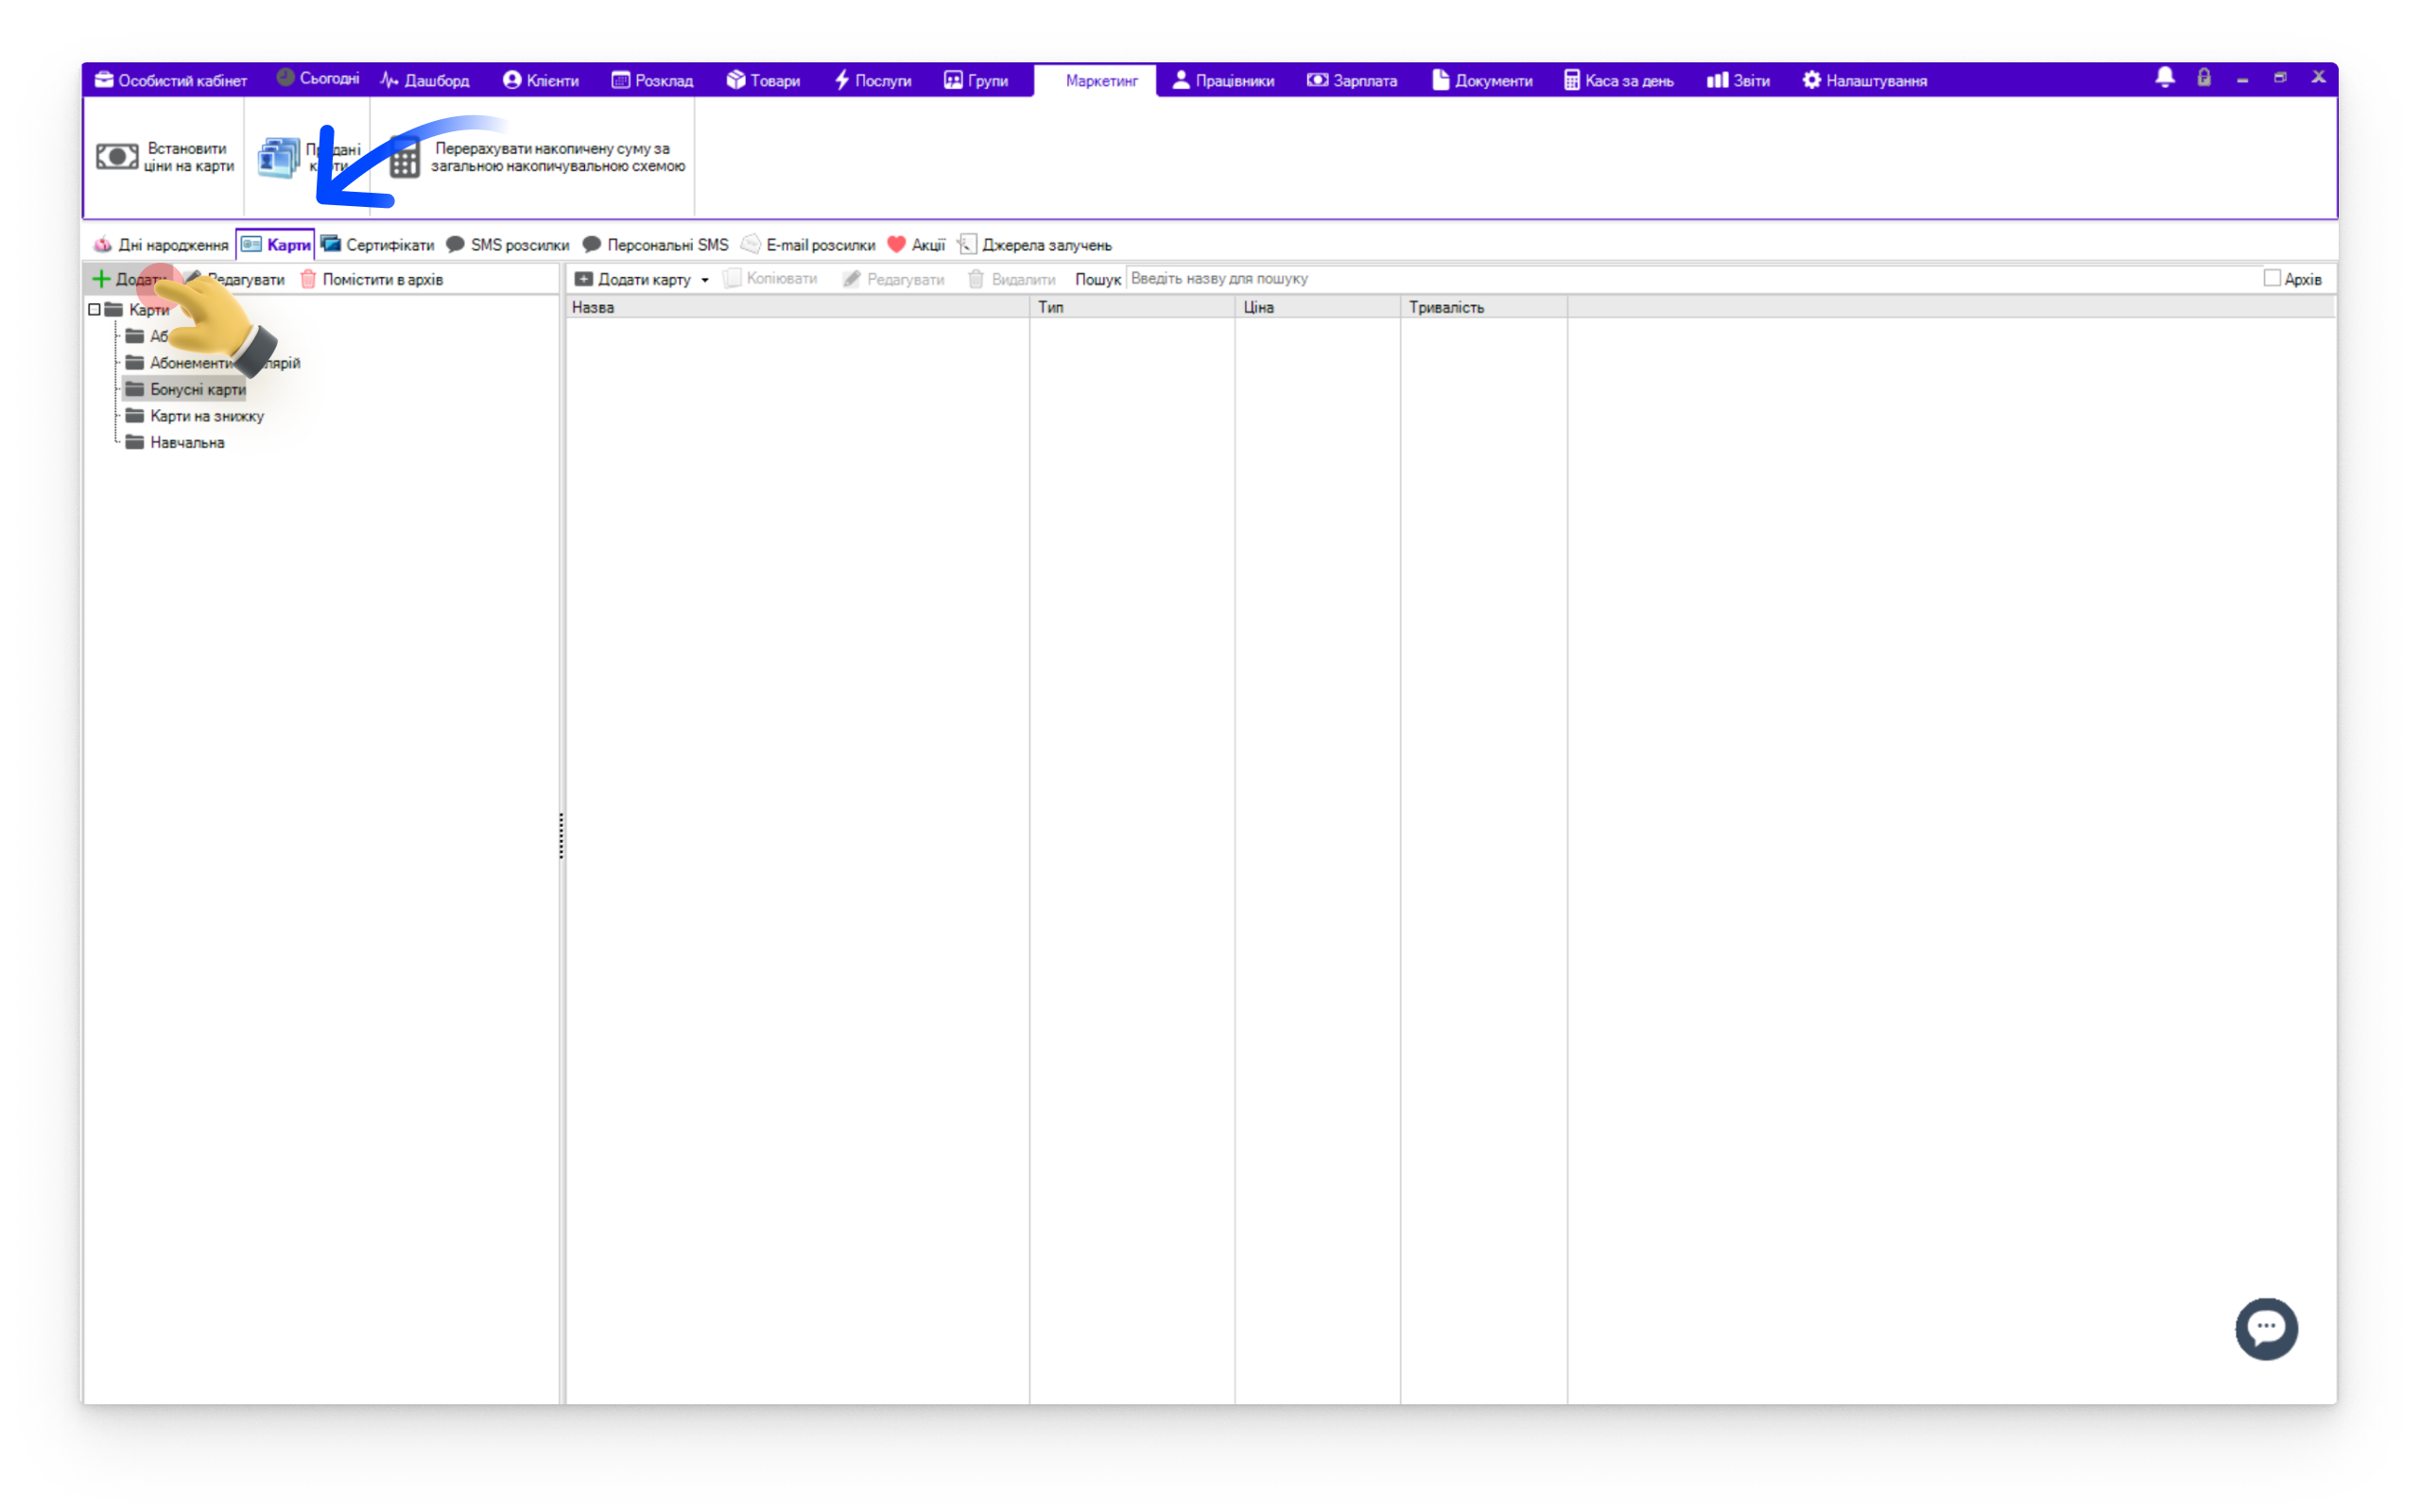Select the Маркетинг tab
The height and width of the screenshot is (1512, 2420).
pyautogui.click(x=1095, y=81)
